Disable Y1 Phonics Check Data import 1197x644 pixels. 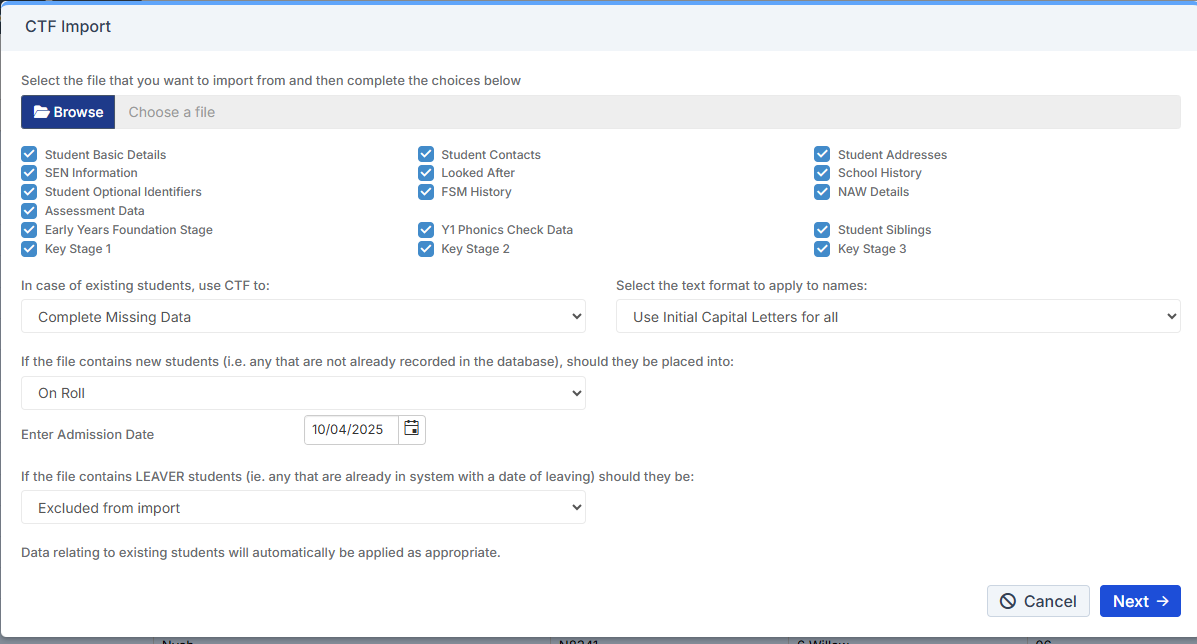coord(426,230)
